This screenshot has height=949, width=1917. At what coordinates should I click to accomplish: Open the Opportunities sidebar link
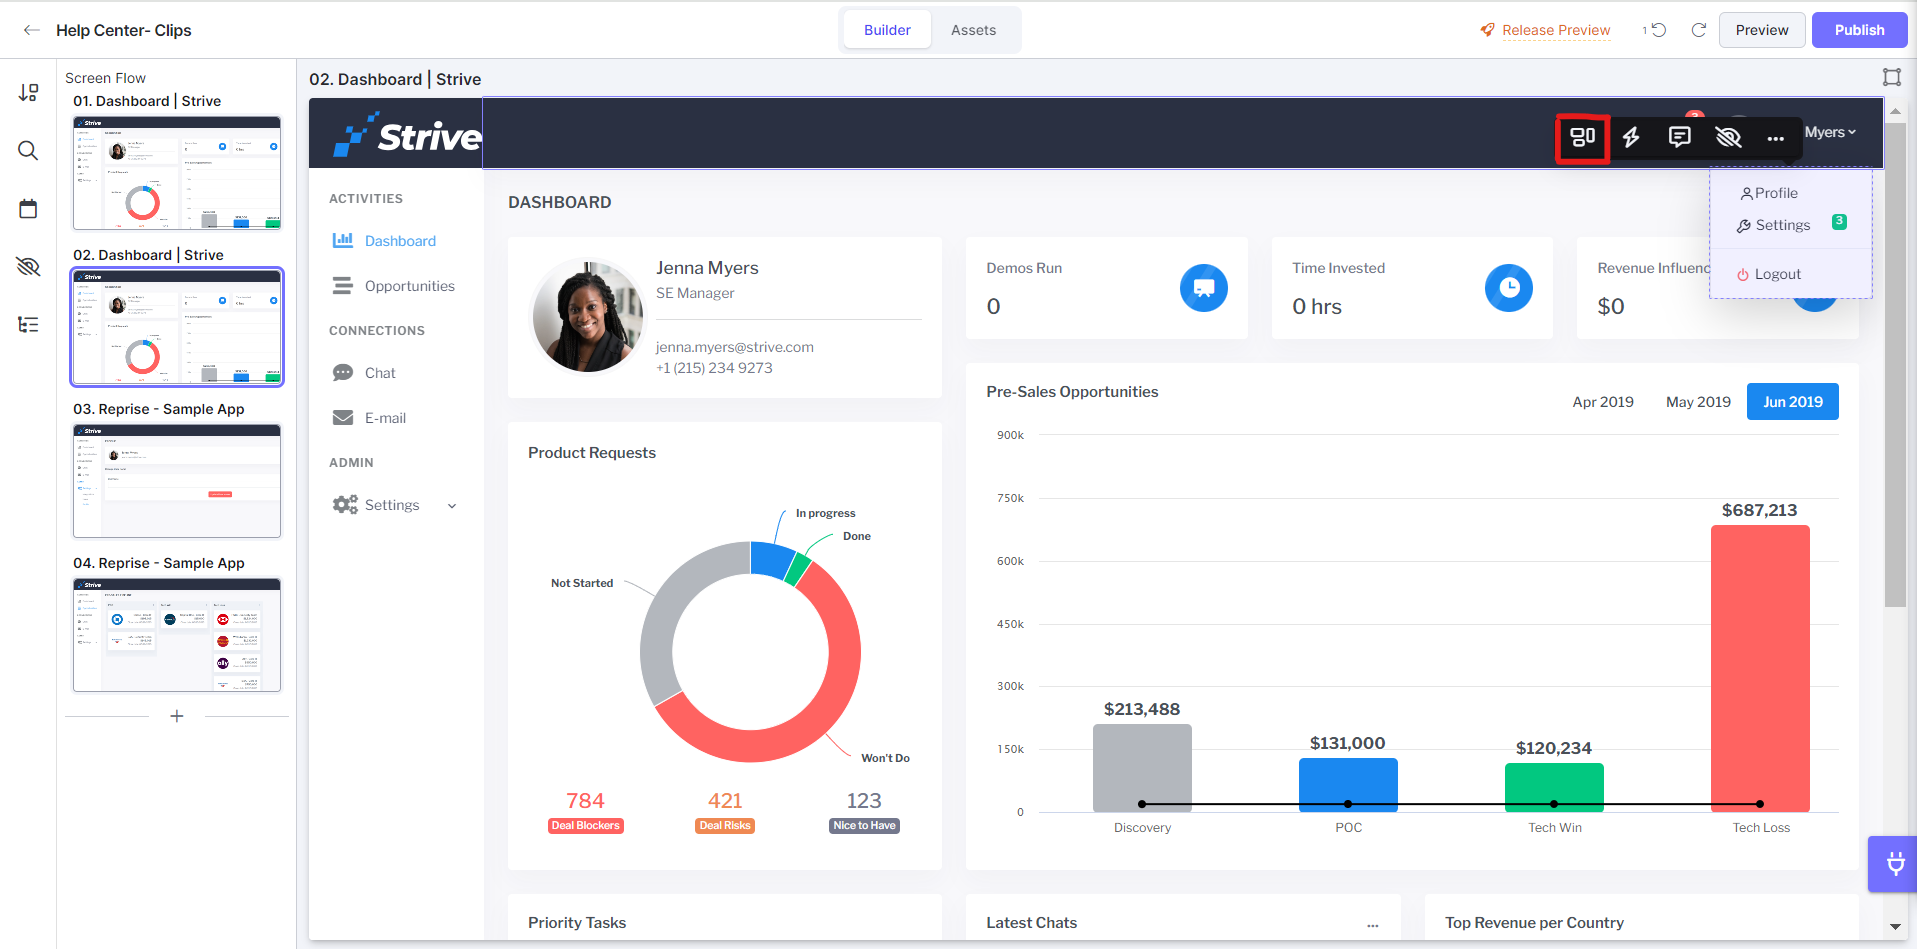pyautogui.click(x=410, y=286)
